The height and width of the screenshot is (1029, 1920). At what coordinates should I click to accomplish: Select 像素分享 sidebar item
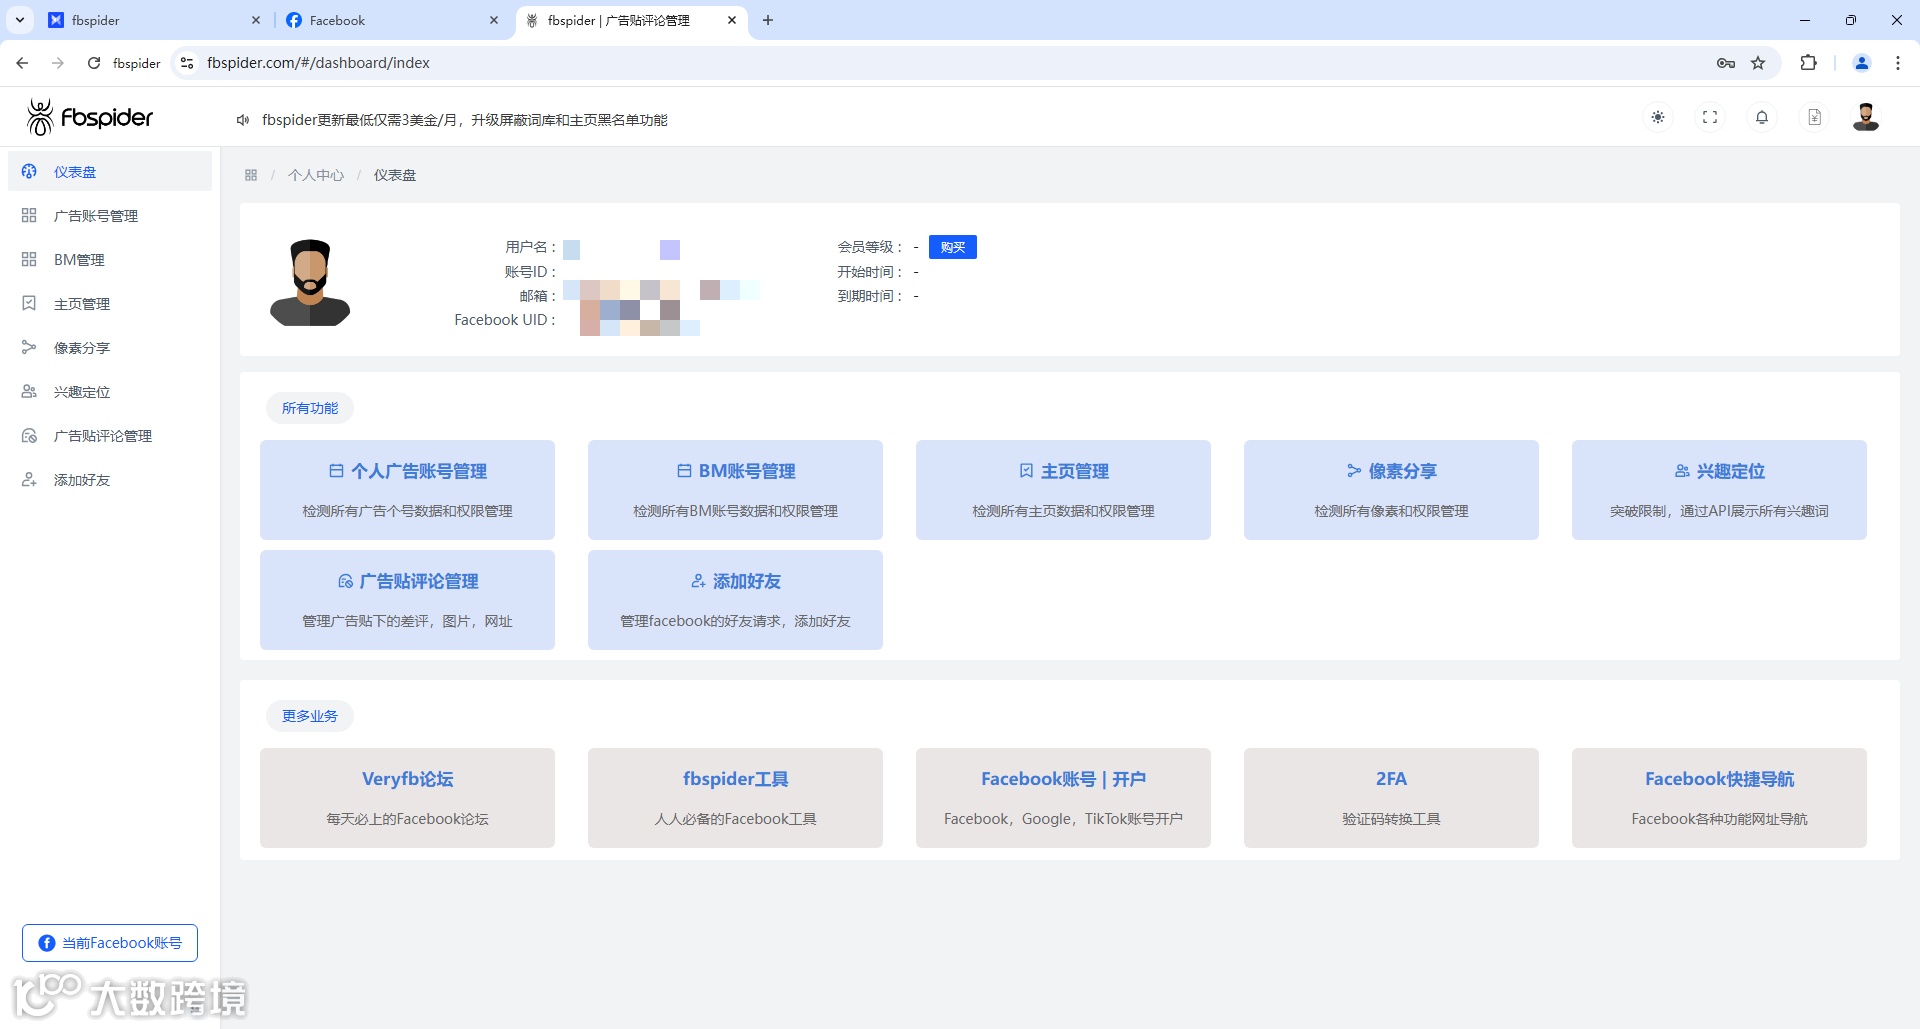coord(110,348)
